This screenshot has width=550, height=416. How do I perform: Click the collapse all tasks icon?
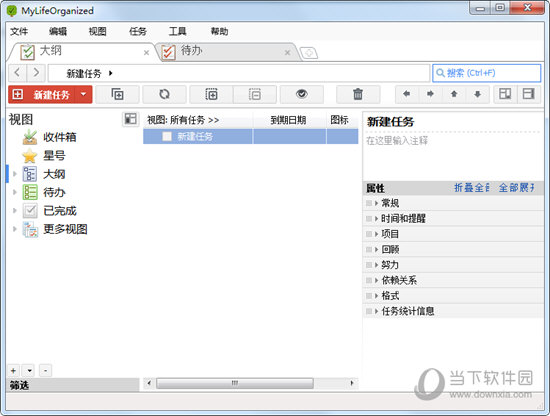pyautogui.click(x=255, y=94)
